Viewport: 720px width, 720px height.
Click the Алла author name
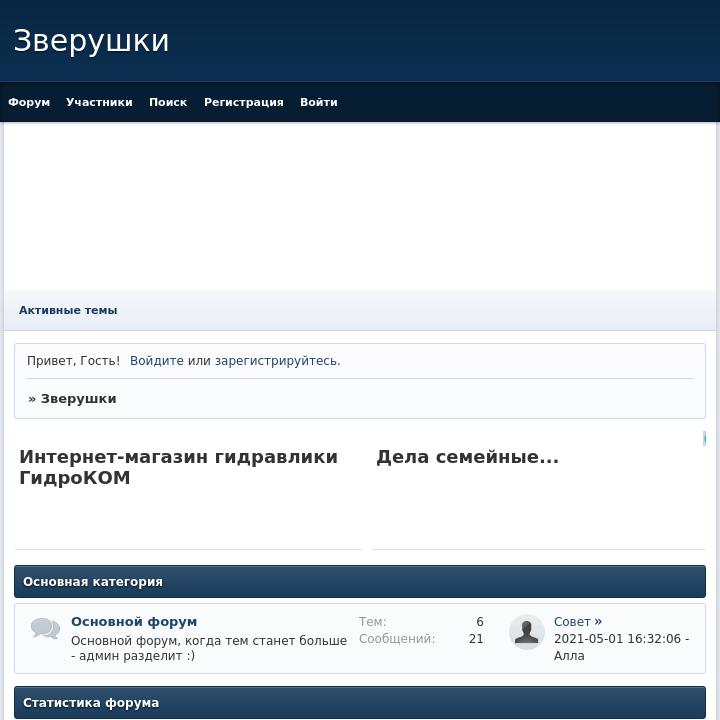[x=569, y=656]
